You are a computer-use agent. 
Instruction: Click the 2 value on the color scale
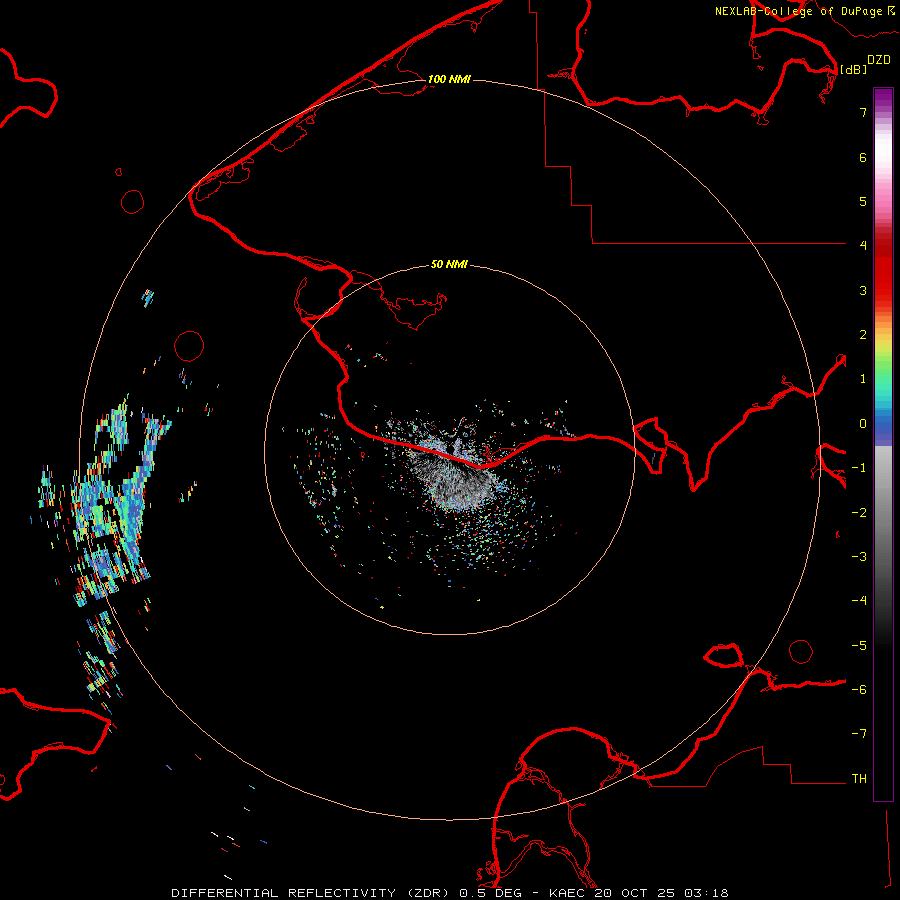click(863, 335)
